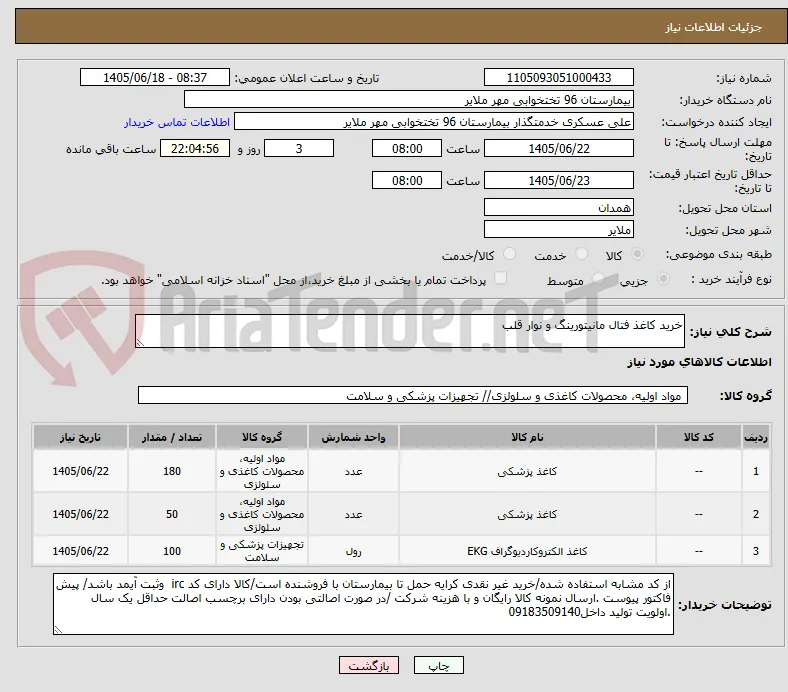Click the resize grip of description box
Image resolution: width=788 pixels, height=692 pixels.
point(140,343)
